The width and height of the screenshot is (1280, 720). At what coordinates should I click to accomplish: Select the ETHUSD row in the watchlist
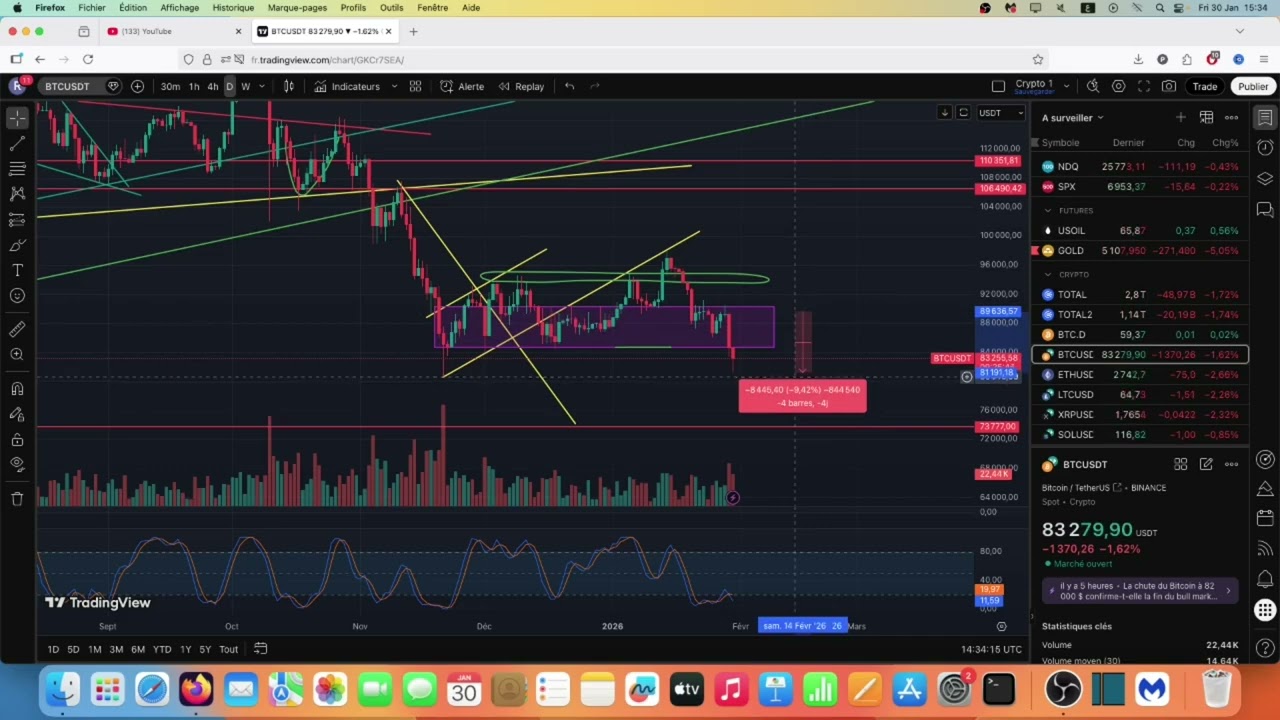[x=1140, y=375]
